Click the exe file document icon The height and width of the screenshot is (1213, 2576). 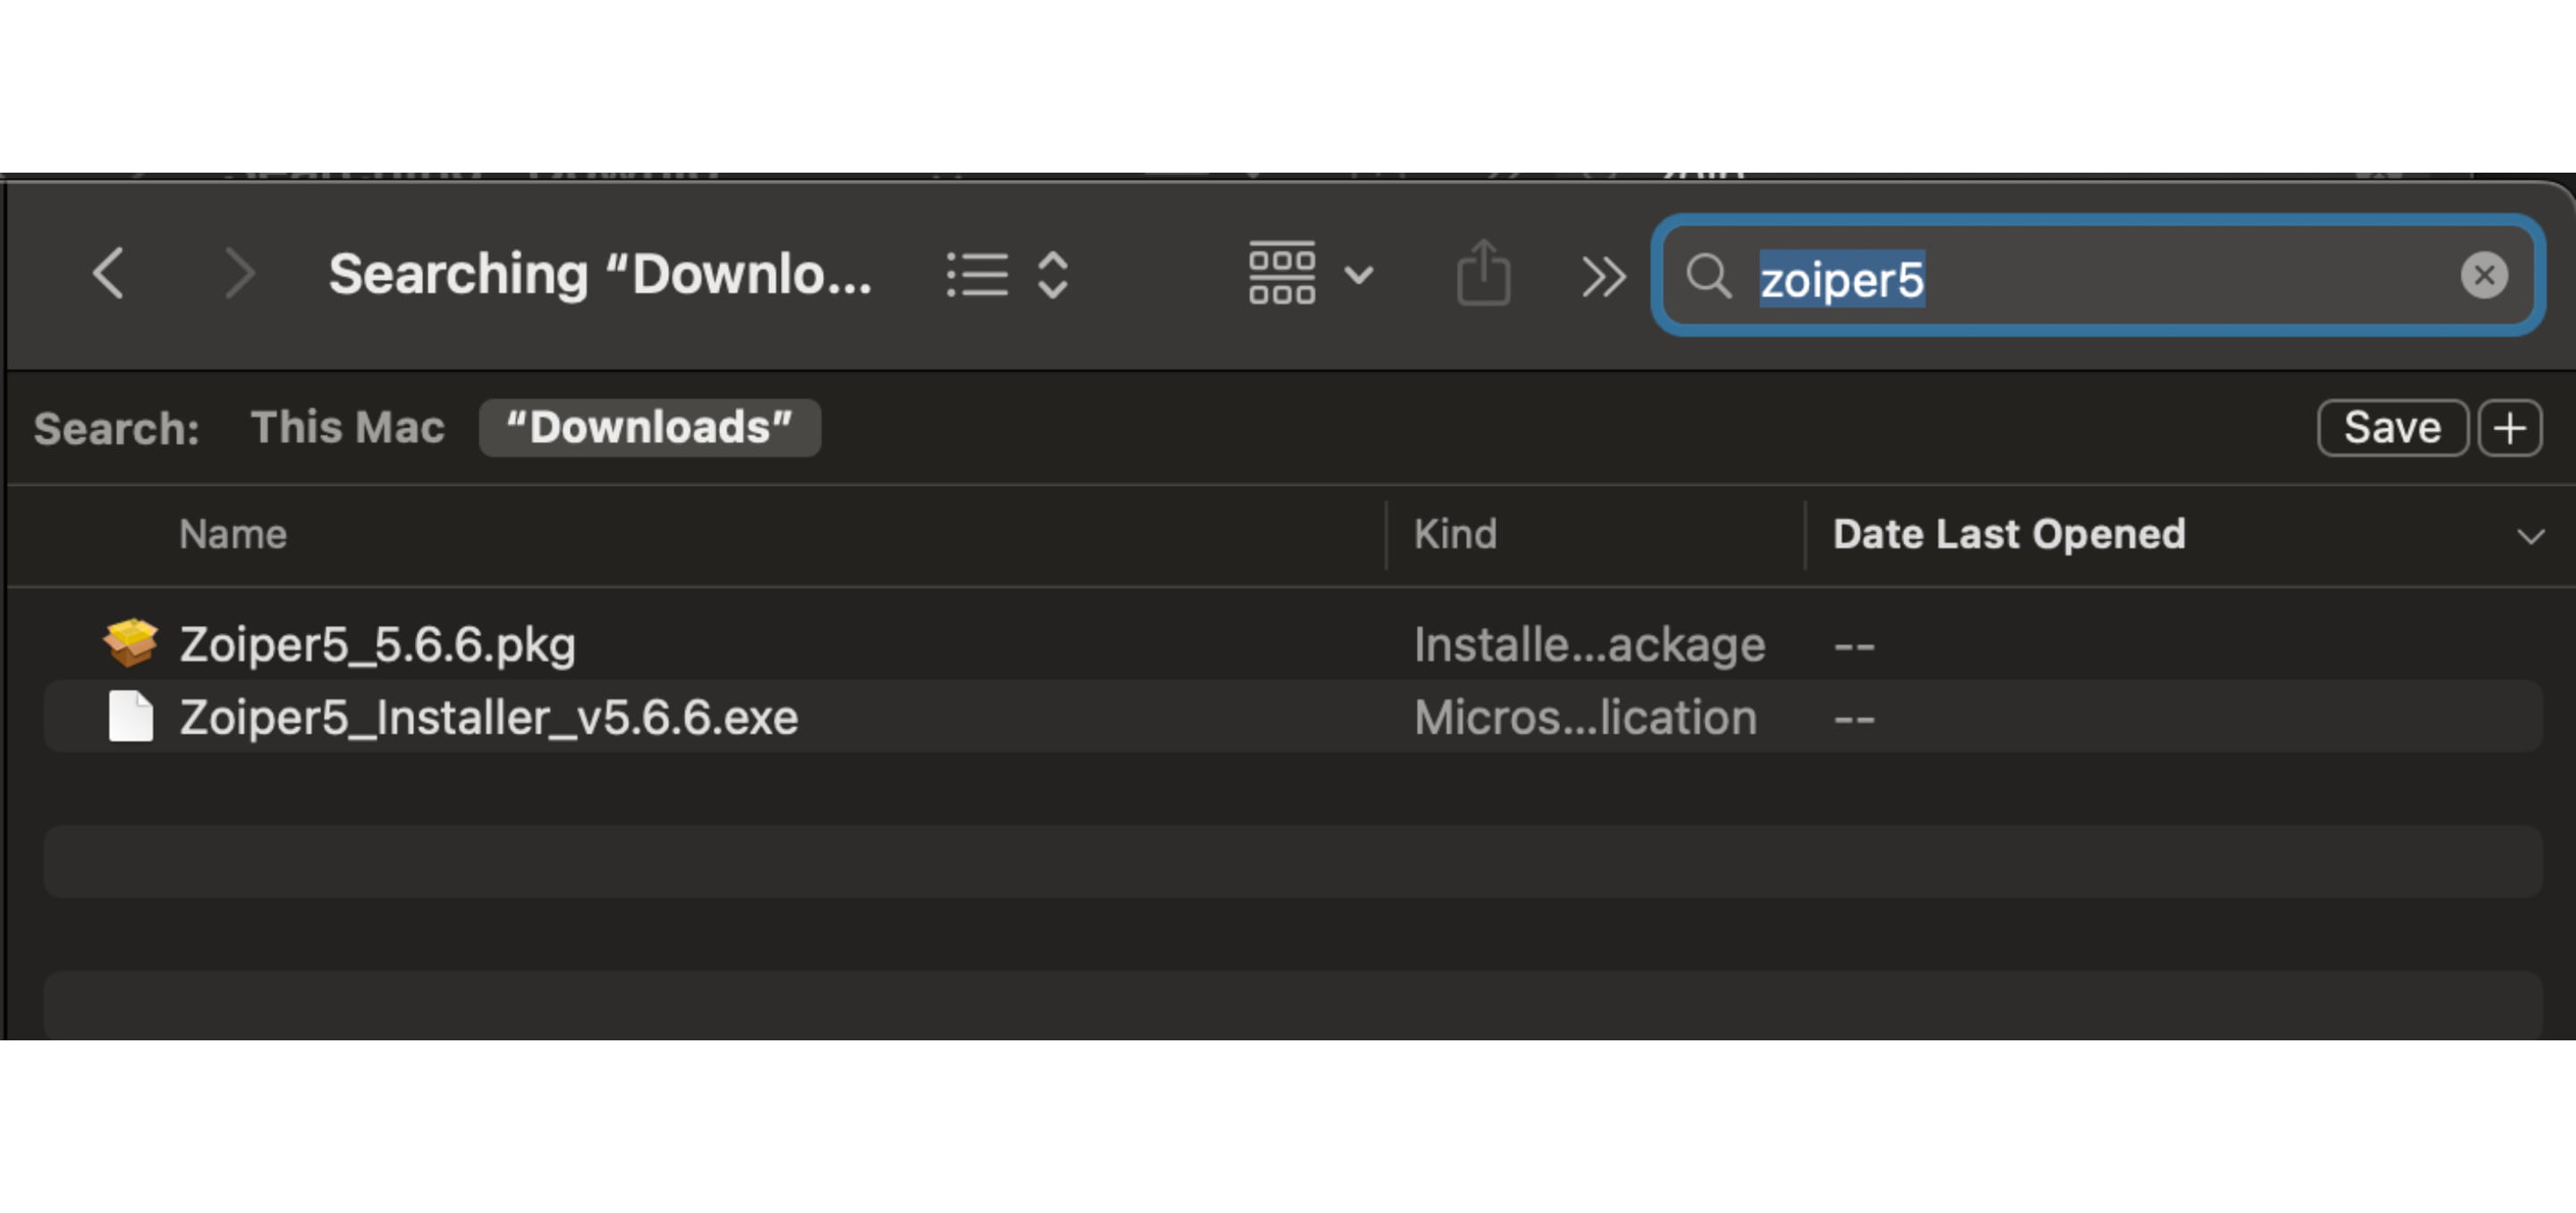point(130,716)
